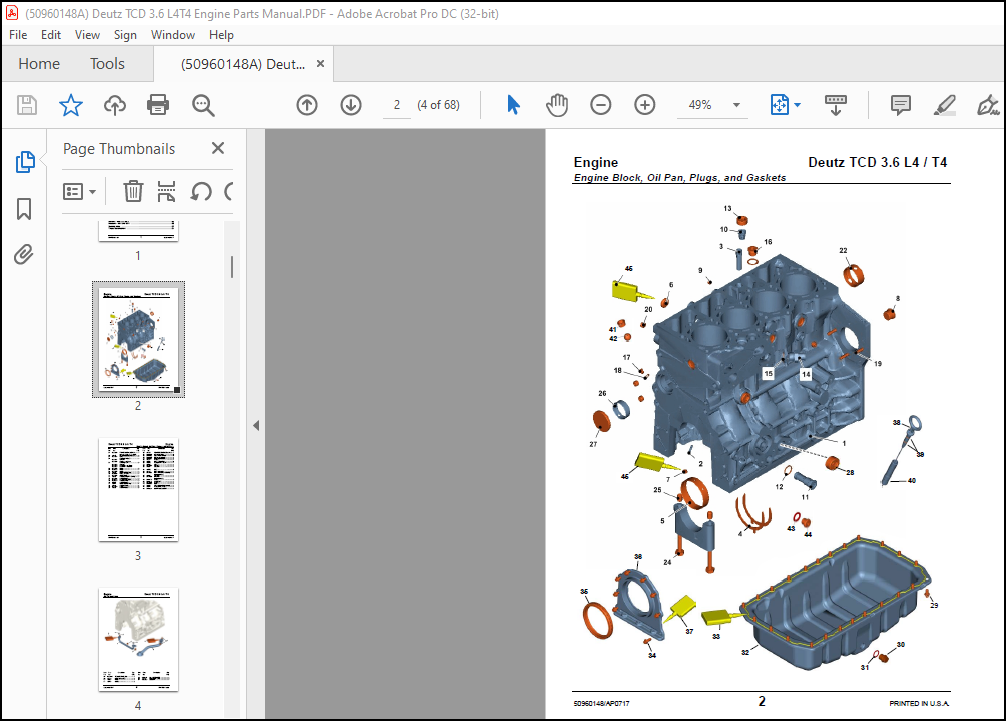Open the File menu

click(x=18, y=35)
